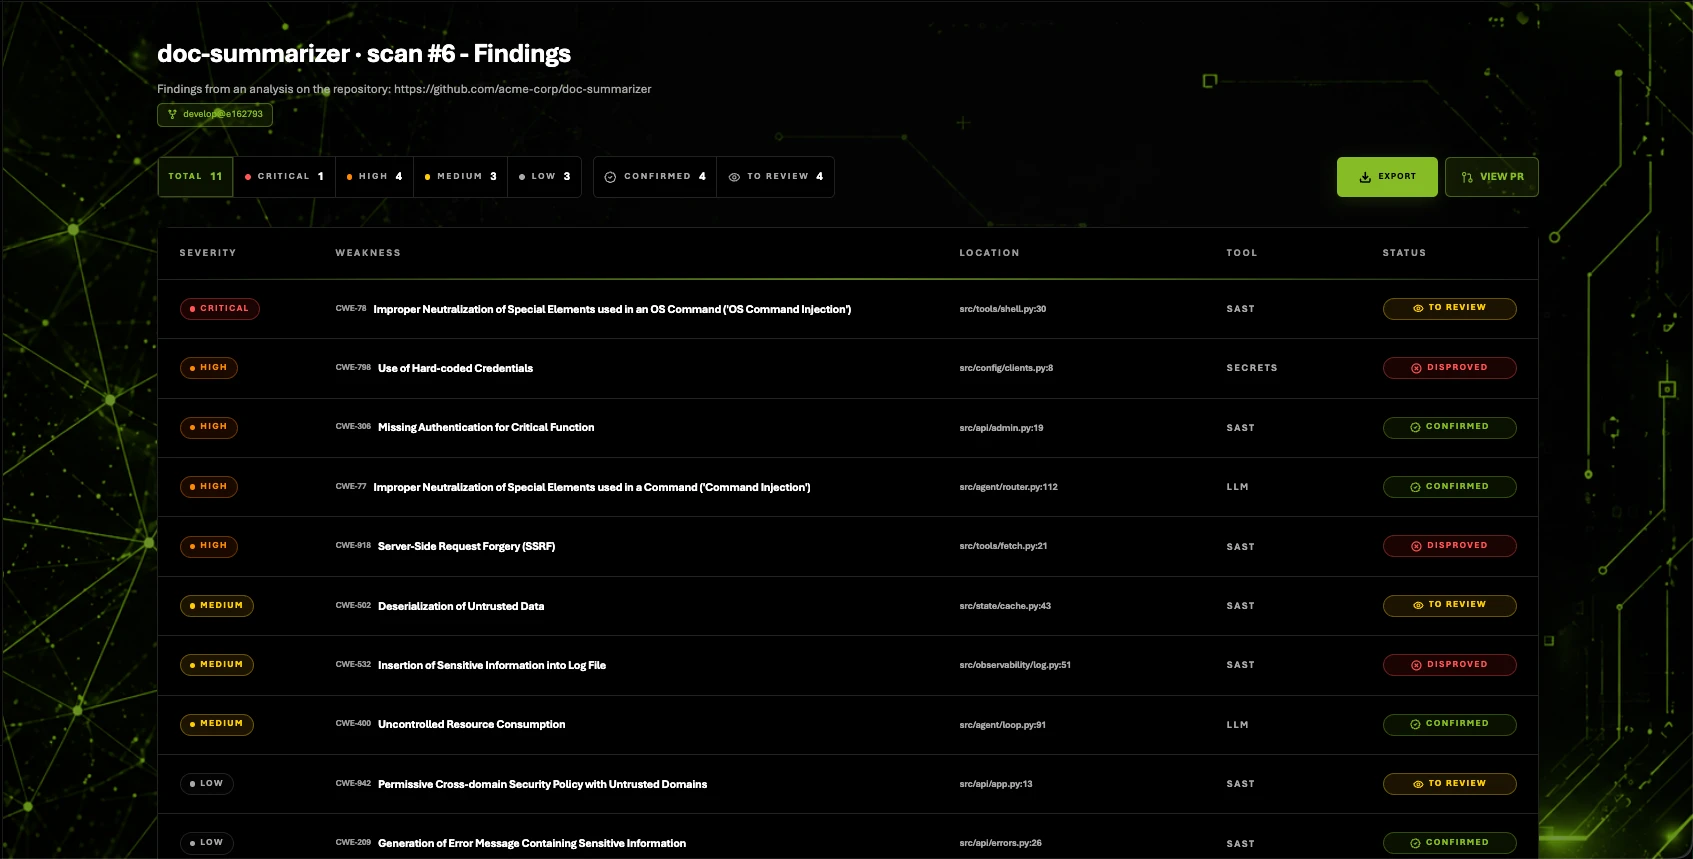Open 'Use of Hard-coded Credentials' finding
The width and height of the screenshot is (1693, 859).
pos(455,368)
